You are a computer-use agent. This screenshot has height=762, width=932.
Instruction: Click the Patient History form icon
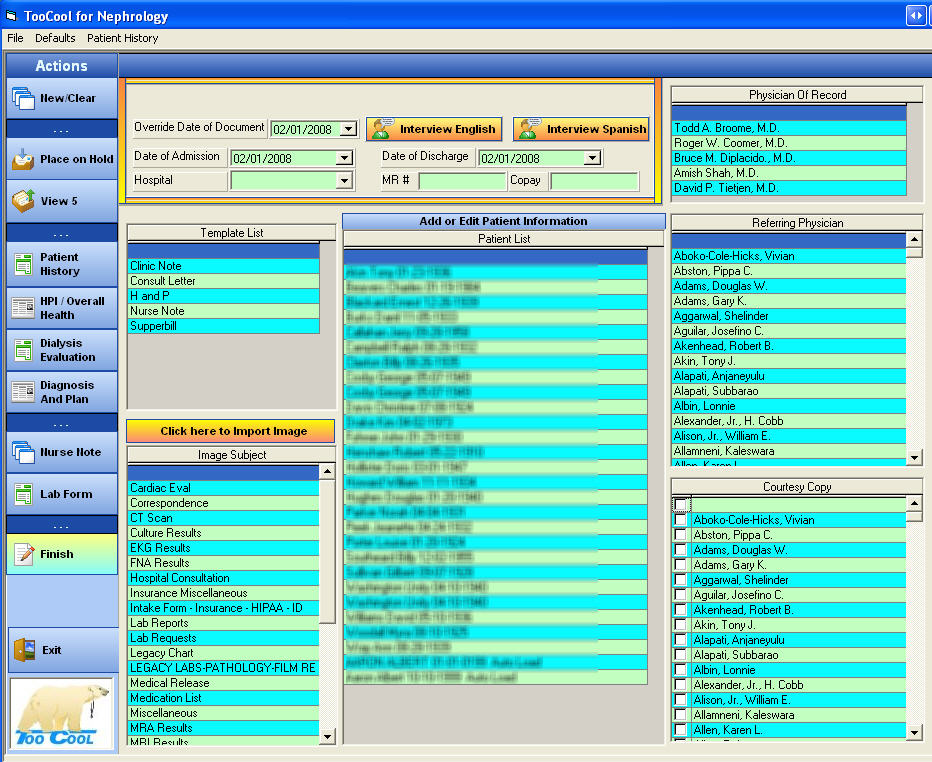coord(23,264)
